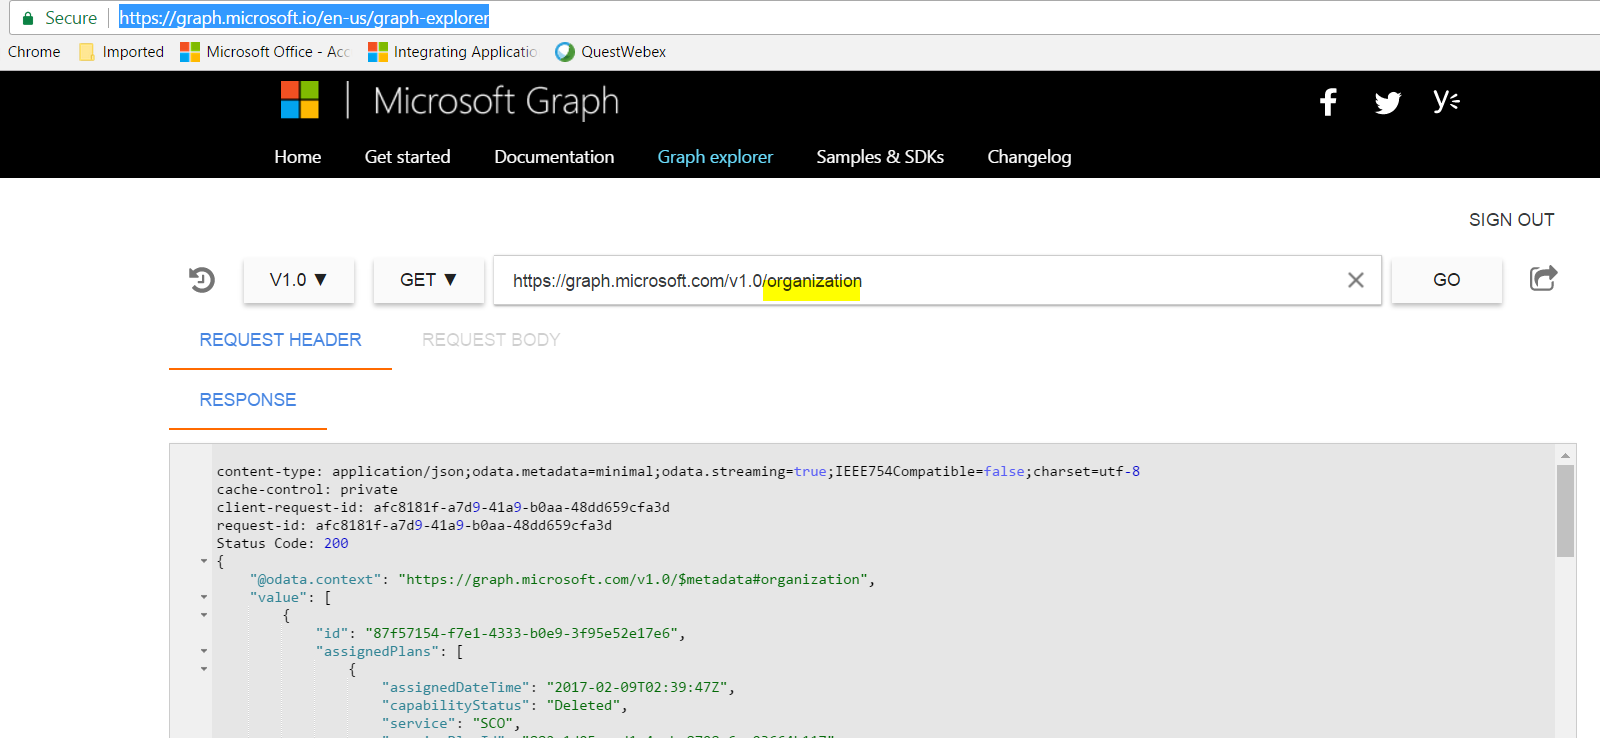Open the Yammer share icon
Screen dimensions: 1600x738
point(1446,100)
